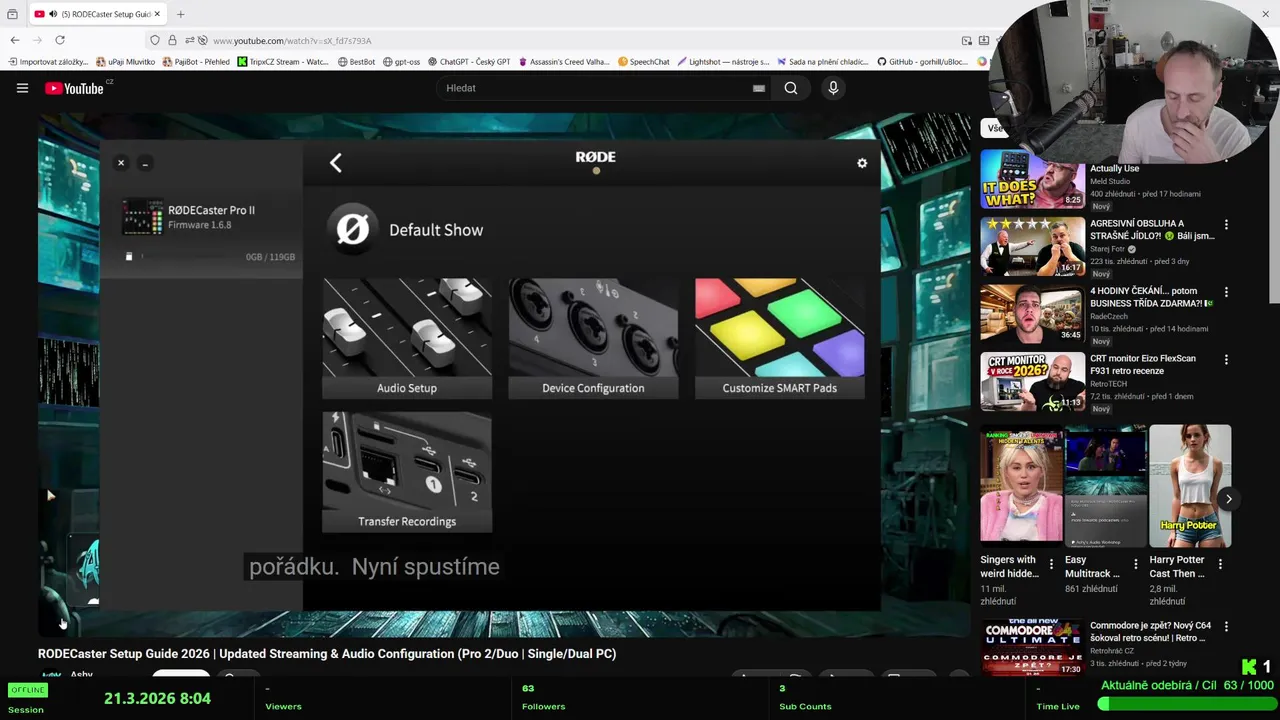Image resolution: width=1280 pixels, height=720 pixels.
Task: Go to the YouTube home logo
Action: click(x=75, y=88)
